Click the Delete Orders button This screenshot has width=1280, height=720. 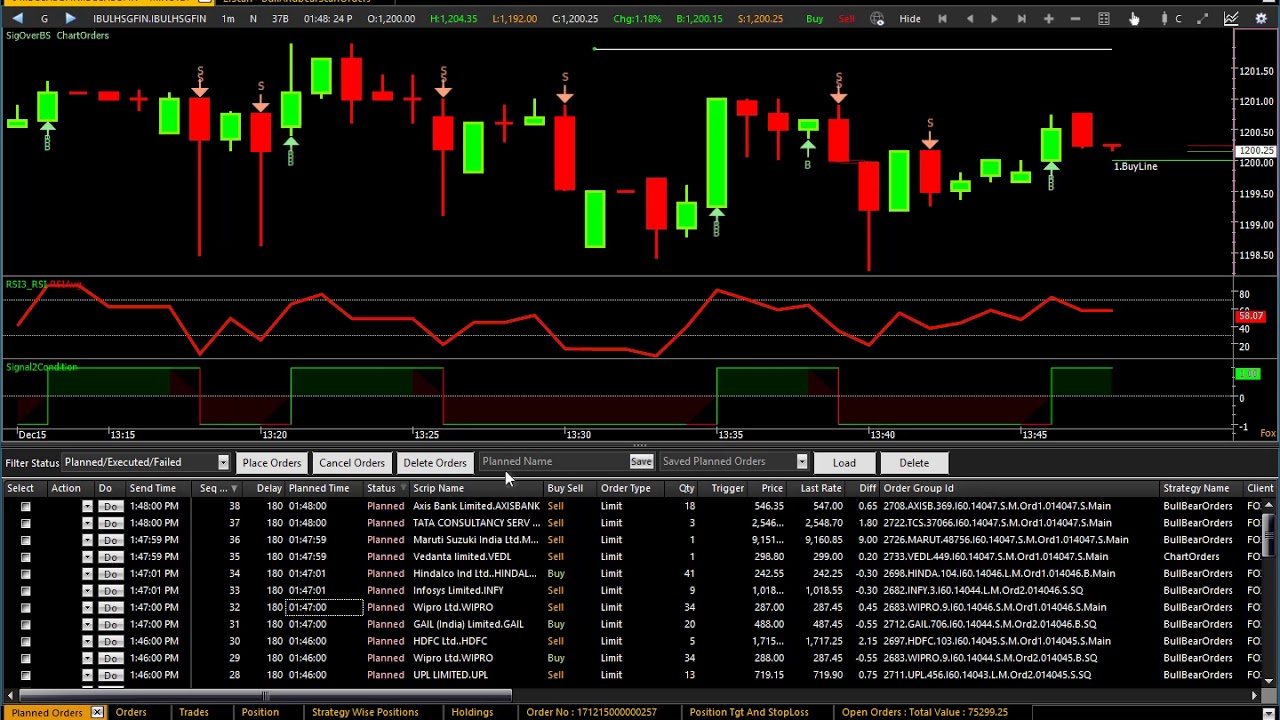[435, 463]
